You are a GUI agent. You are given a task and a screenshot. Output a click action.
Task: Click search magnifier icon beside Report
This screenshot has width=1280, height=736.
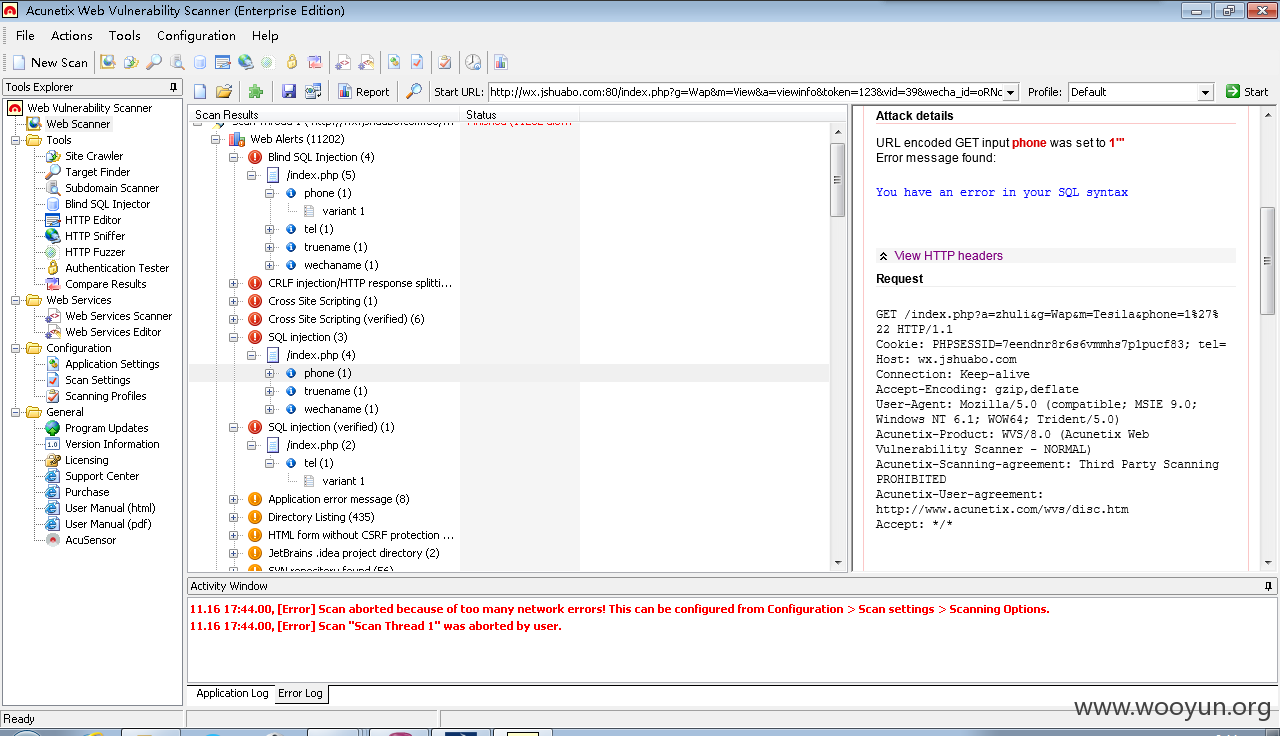tap(414, 91)
